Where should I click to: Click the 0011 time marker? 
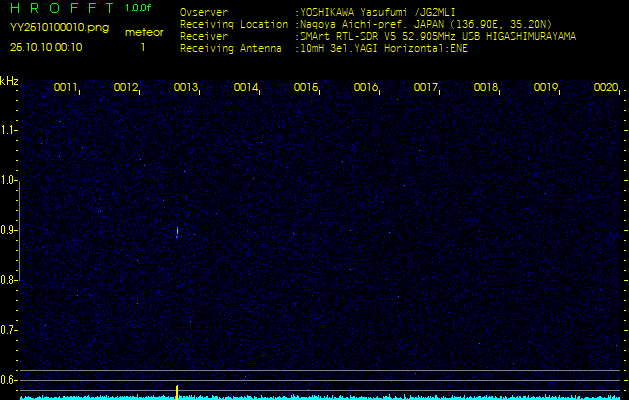click(x=66, y=88)
